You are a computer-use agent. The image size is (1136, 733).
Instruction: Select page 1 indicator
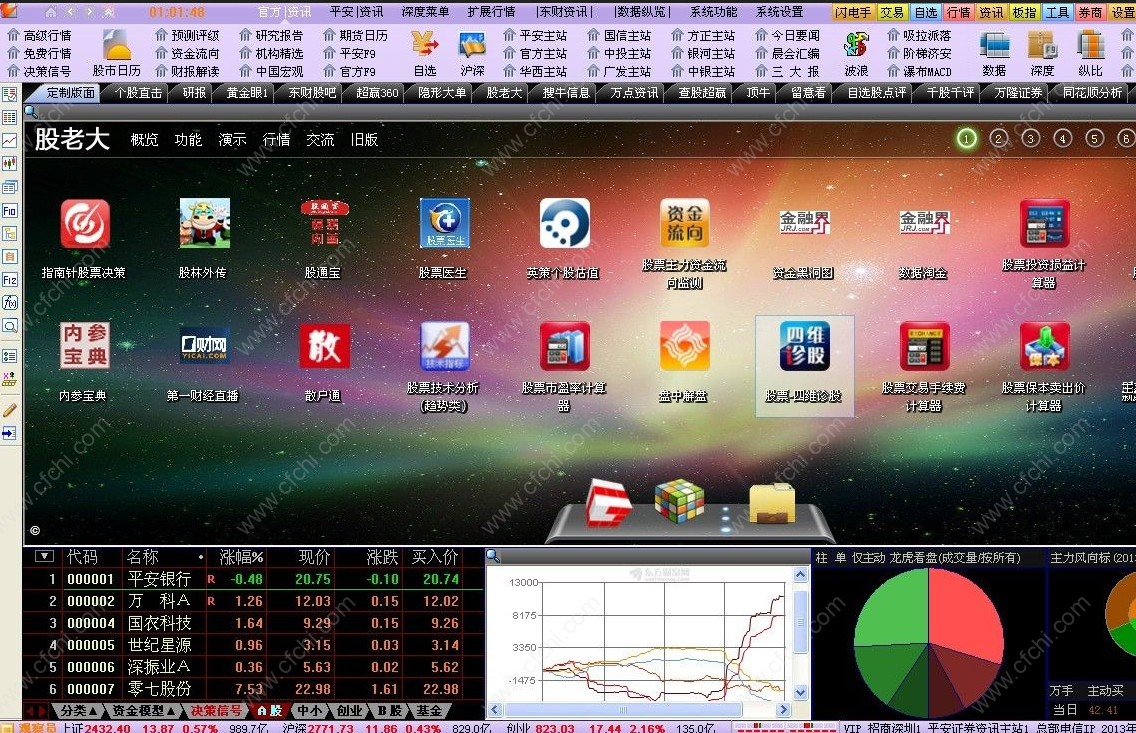point(966,138)
